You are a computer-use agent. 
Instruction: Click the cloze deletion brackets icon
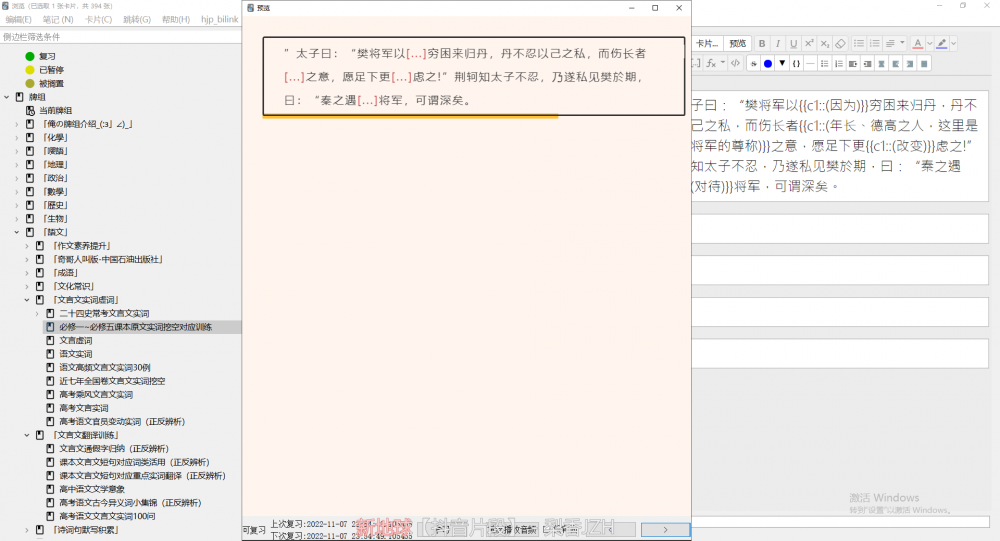pyautogui.click(x=696, y=63)
